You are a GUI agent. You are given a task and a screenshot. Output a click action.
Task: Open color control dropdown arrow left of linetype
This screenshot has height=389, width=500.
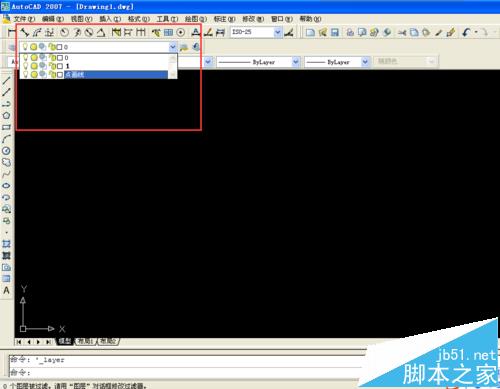(208, 62)
